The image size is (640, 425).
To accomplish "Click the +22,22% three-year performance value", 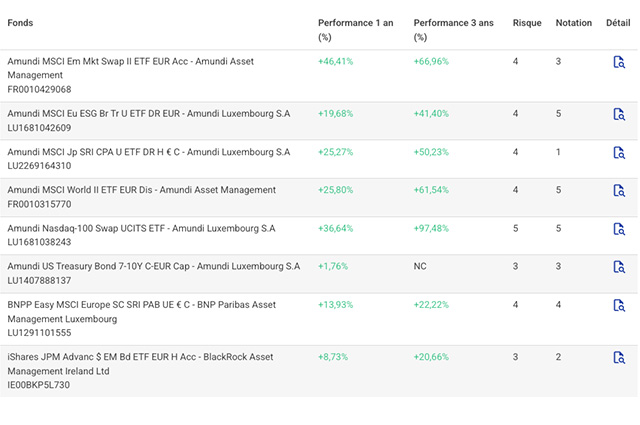I will [x=431, y=305].
